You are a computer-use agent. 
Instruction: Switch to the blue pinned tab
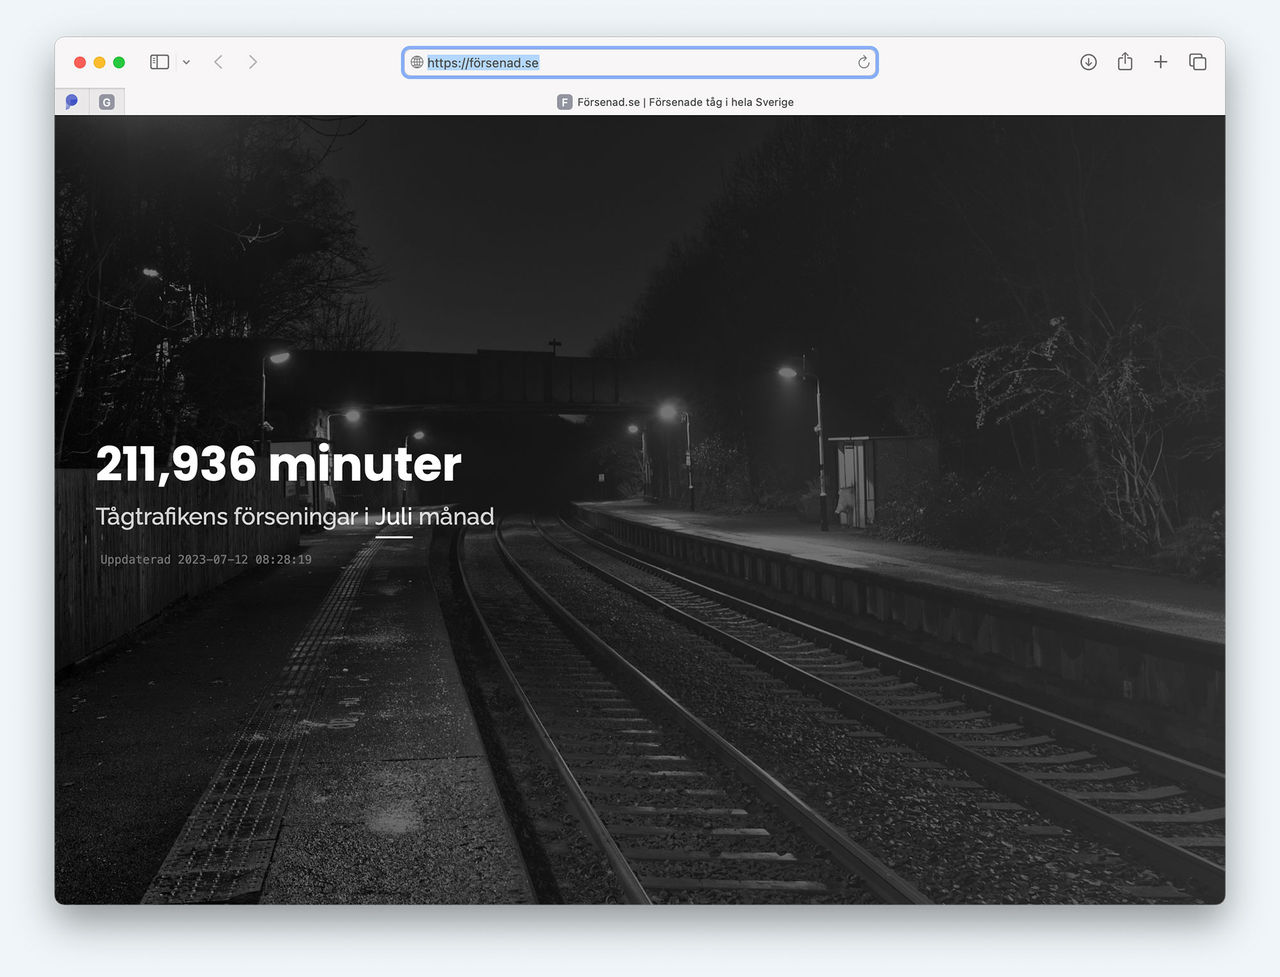(72, 102)
